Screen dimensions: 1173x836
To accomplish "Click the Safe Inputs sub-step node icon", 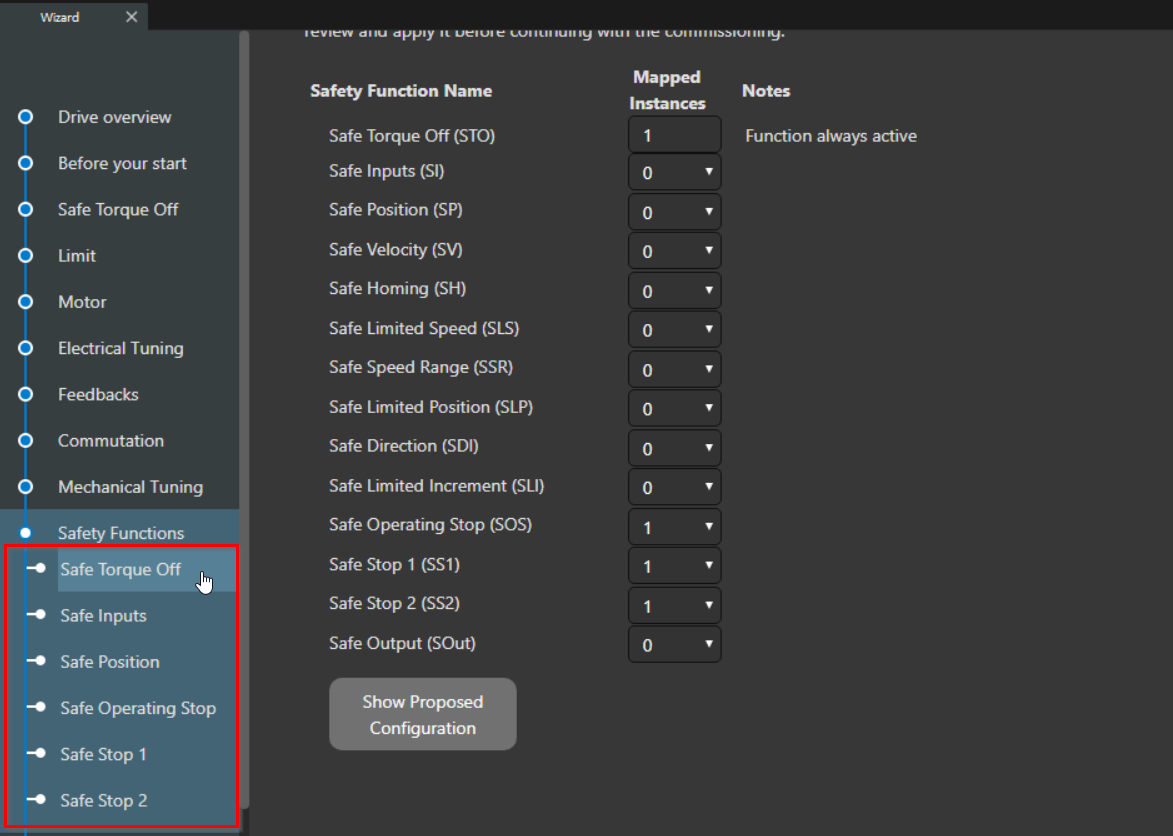I will (x=37, y=615).
